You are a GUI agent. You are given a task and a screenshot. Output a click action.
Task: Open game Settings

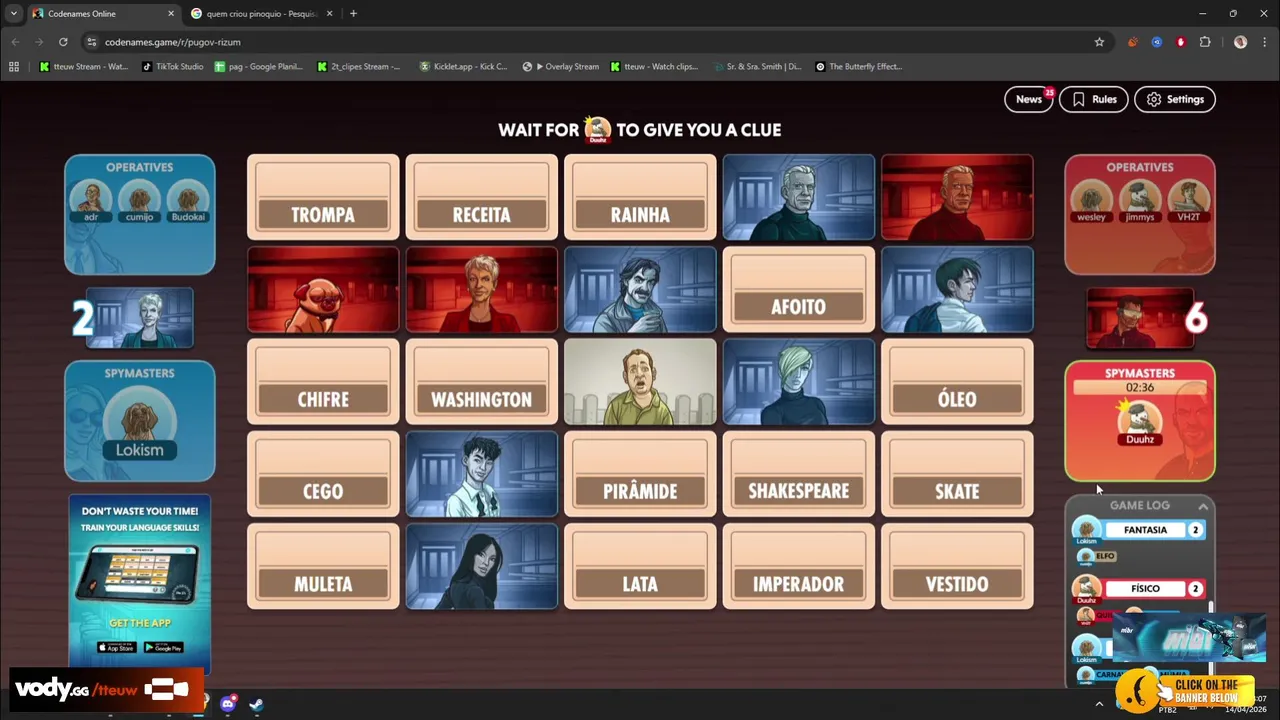(x=1175, y=99)
